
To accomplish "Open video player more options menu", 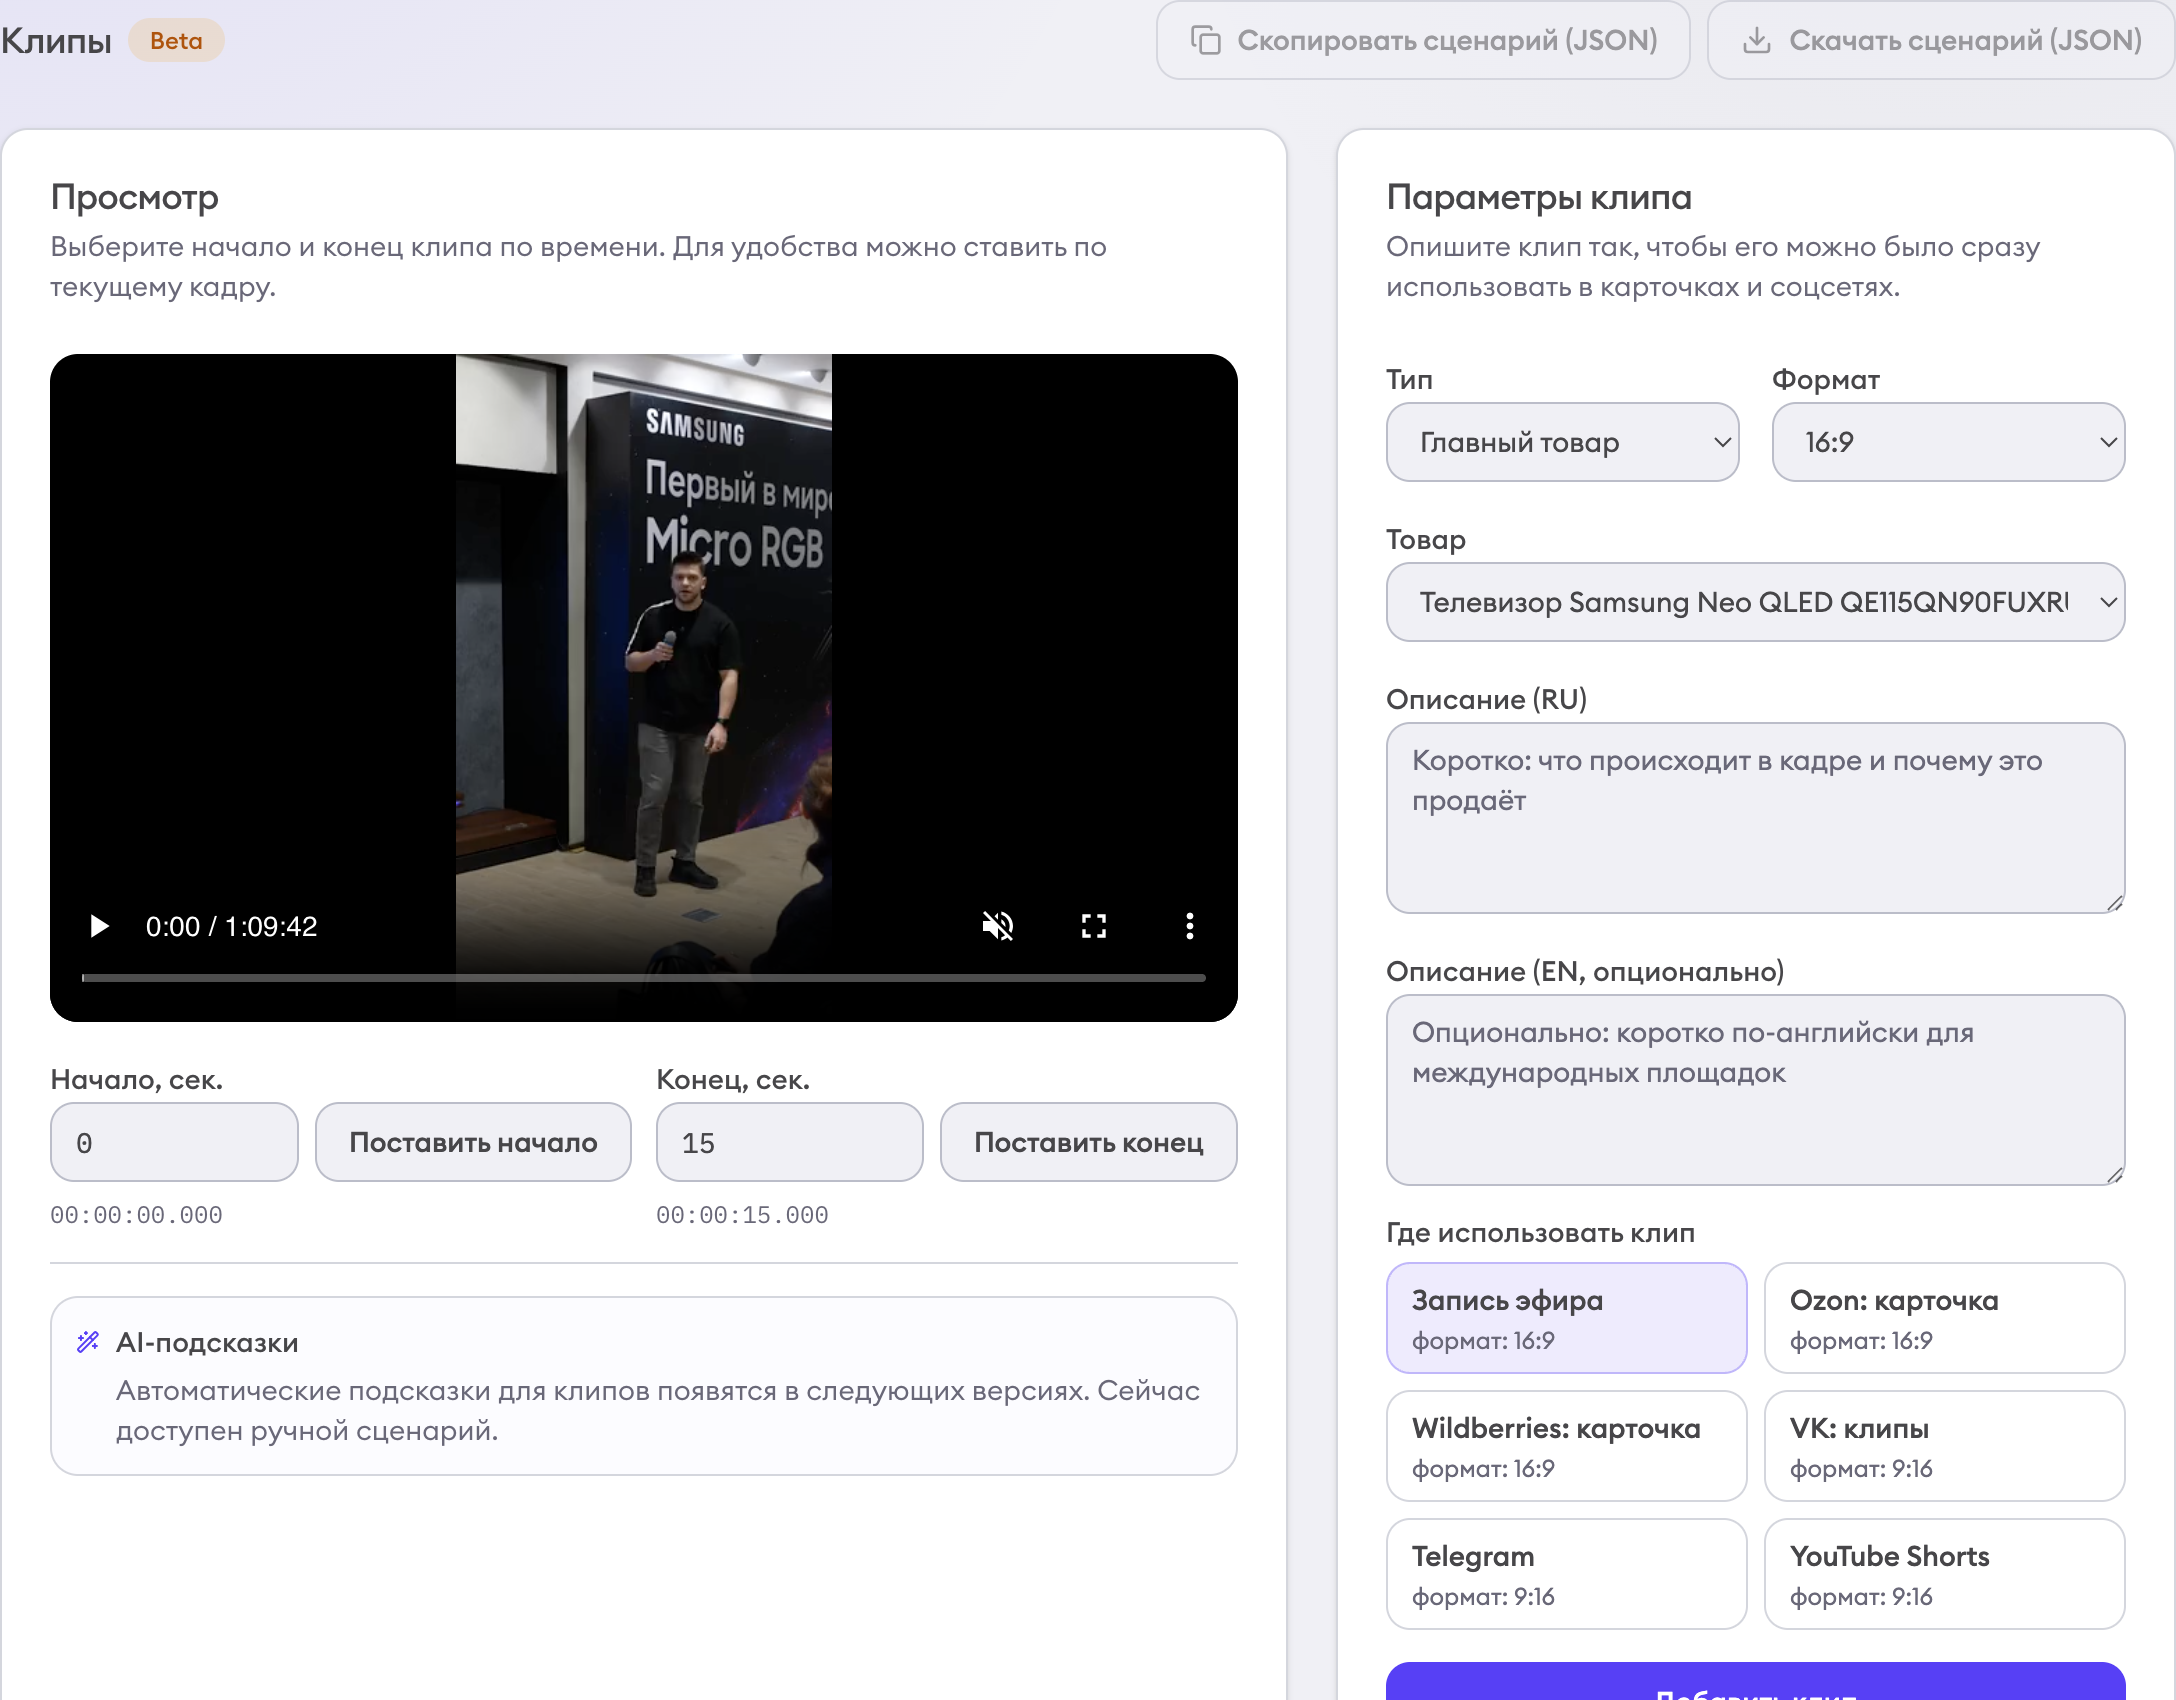I will point(1189,926).
